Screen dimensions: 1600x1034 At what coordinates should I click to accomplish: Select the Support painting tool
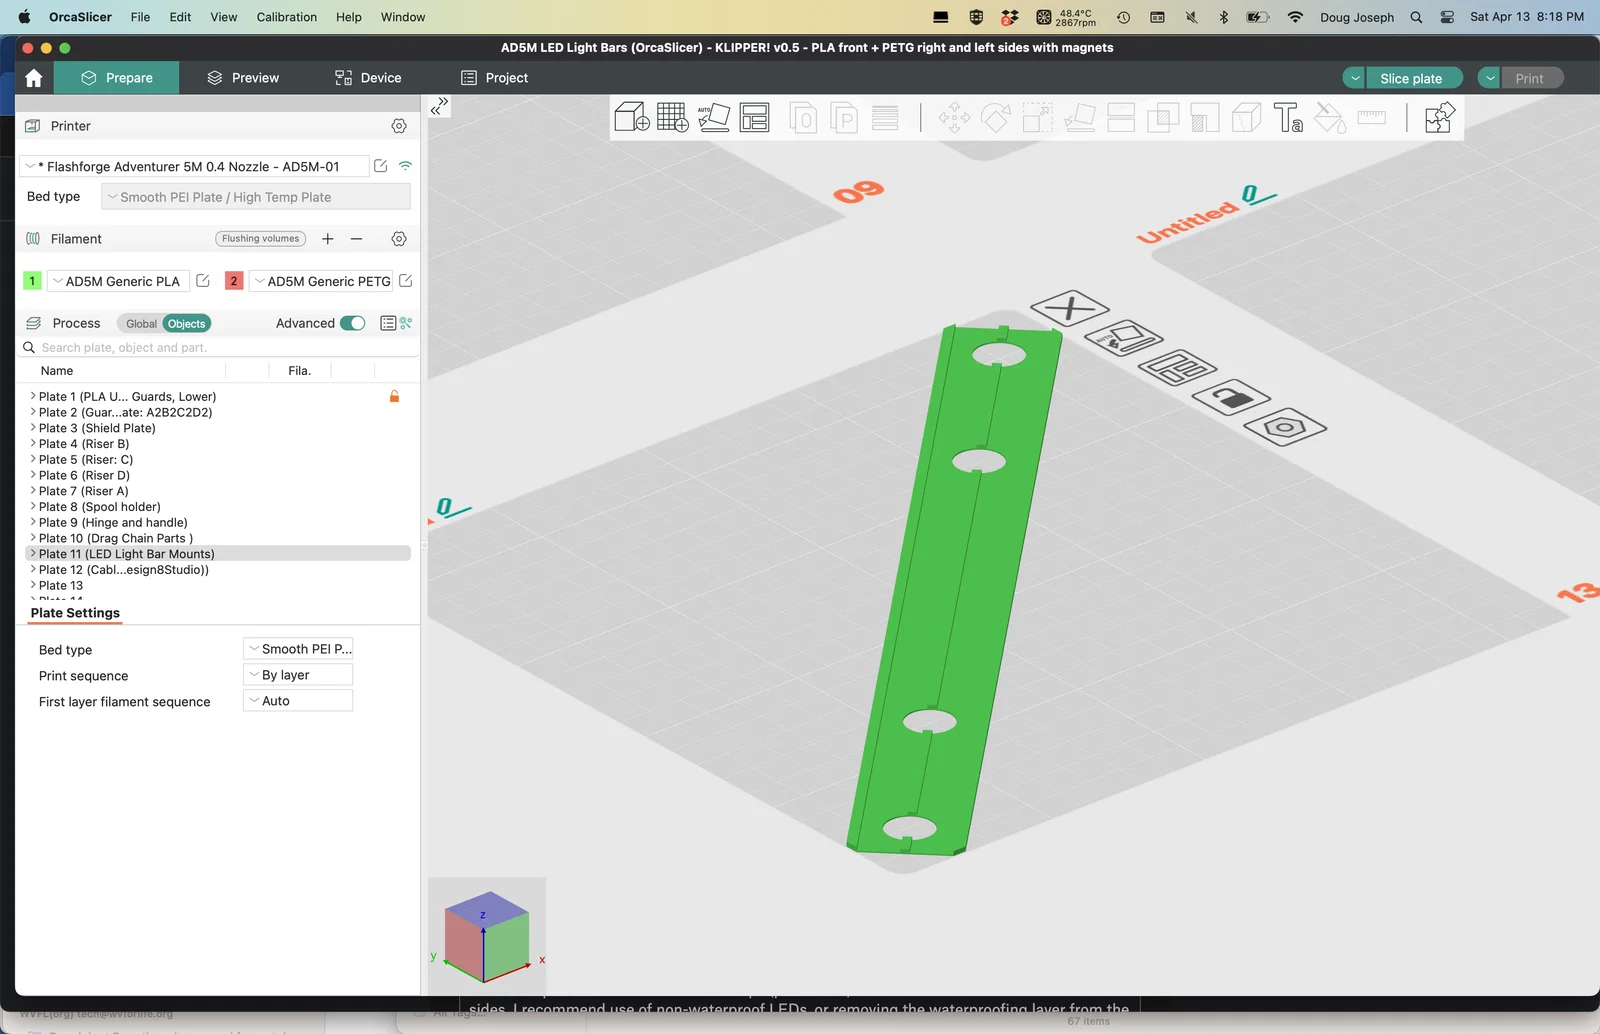[1205, 118]
